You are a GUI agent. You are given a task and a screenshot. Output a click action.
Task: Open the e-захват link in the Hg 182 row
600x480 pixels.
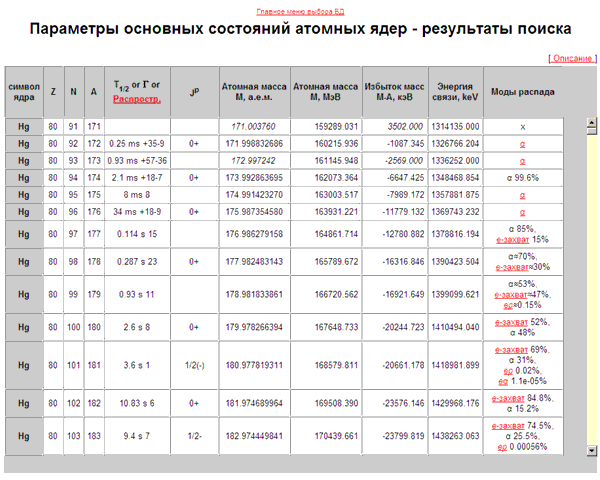pos(508,398)
